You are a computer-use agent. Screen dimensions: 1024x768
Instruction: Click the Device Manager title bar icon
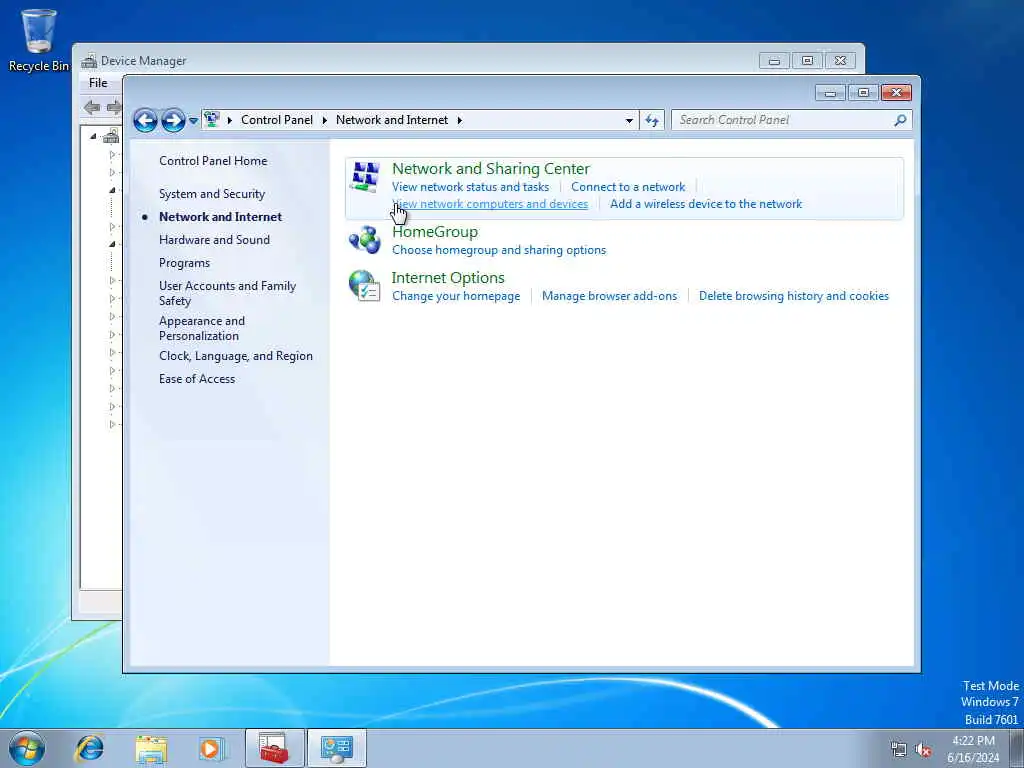point(89,61)
